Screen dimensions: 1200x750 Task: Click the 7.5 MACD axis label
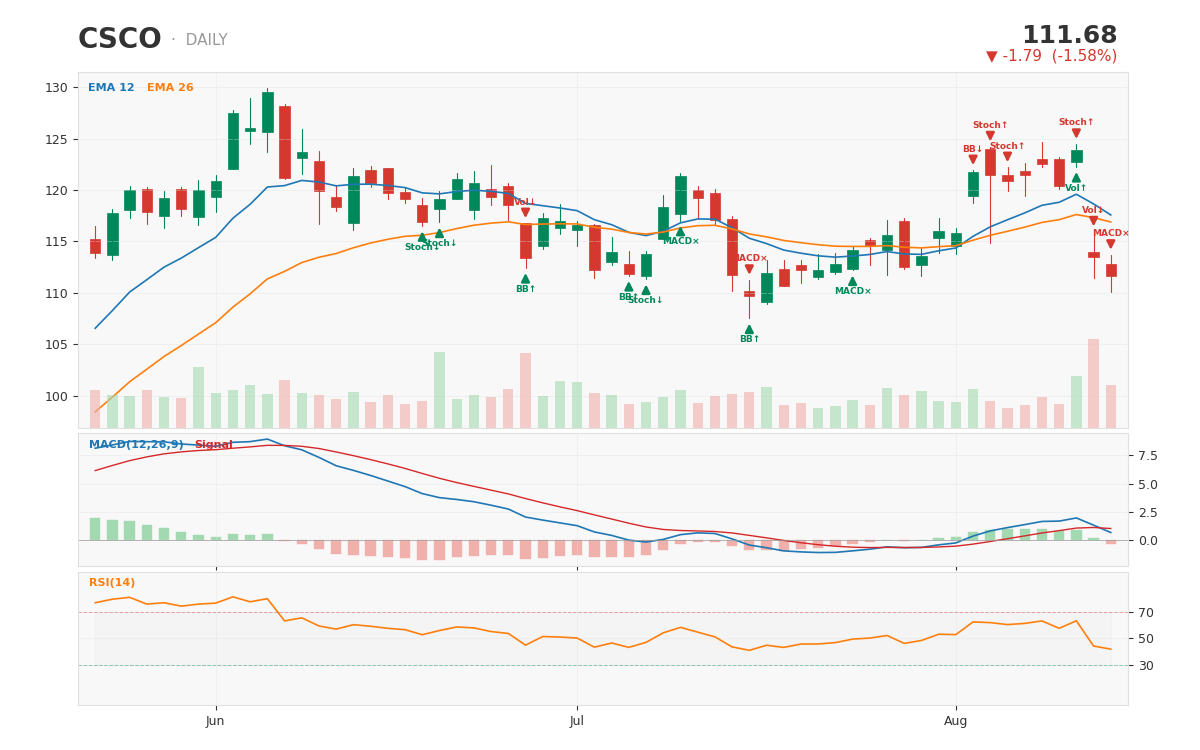pos(1147,456)
